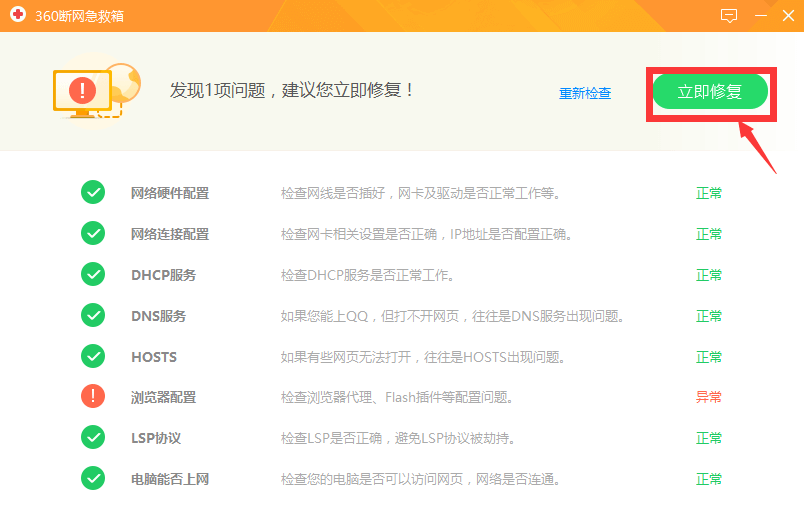Click the 重新检查 link
The image size is (804, 528).
(x=585, y=93)
